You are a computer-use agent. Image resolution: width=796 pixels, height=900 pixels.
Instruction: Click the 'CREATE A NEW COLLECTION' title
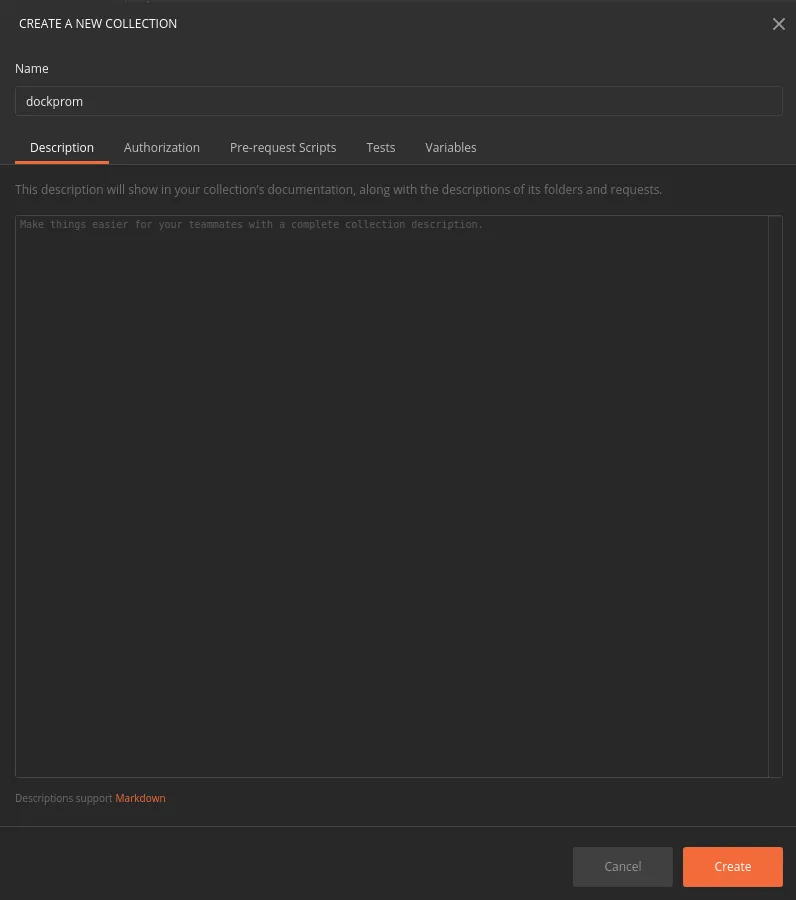point(98,24)
